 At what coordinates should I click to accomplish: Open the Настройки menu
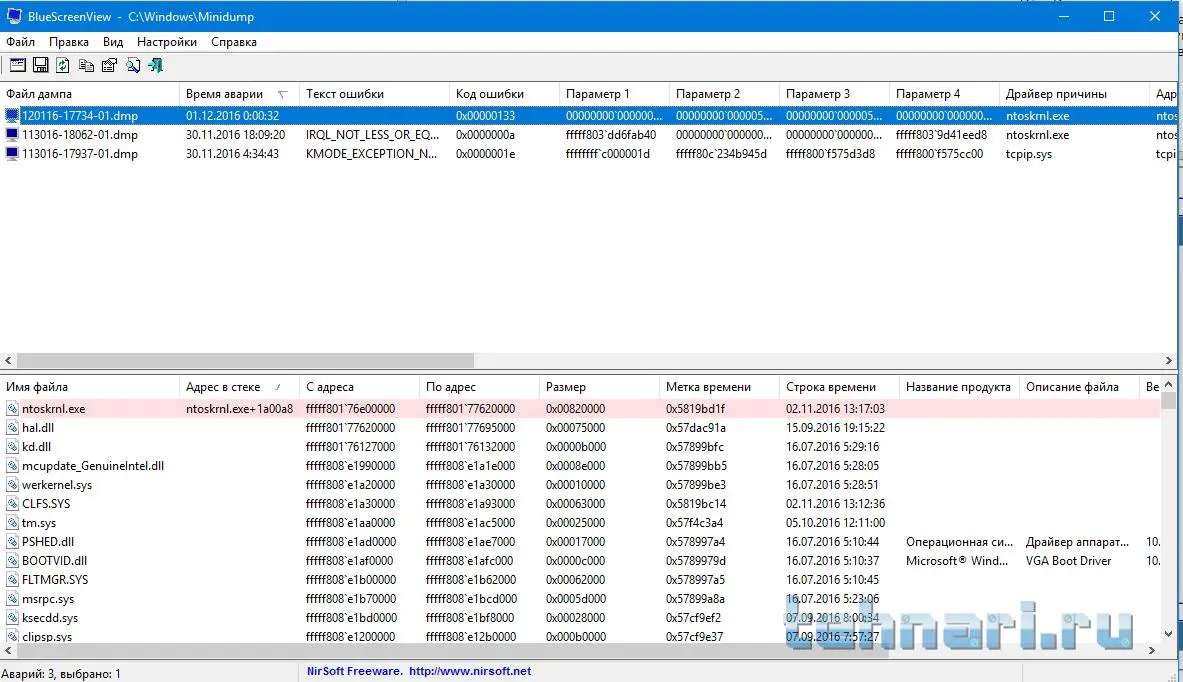click(x=167, y=42)
